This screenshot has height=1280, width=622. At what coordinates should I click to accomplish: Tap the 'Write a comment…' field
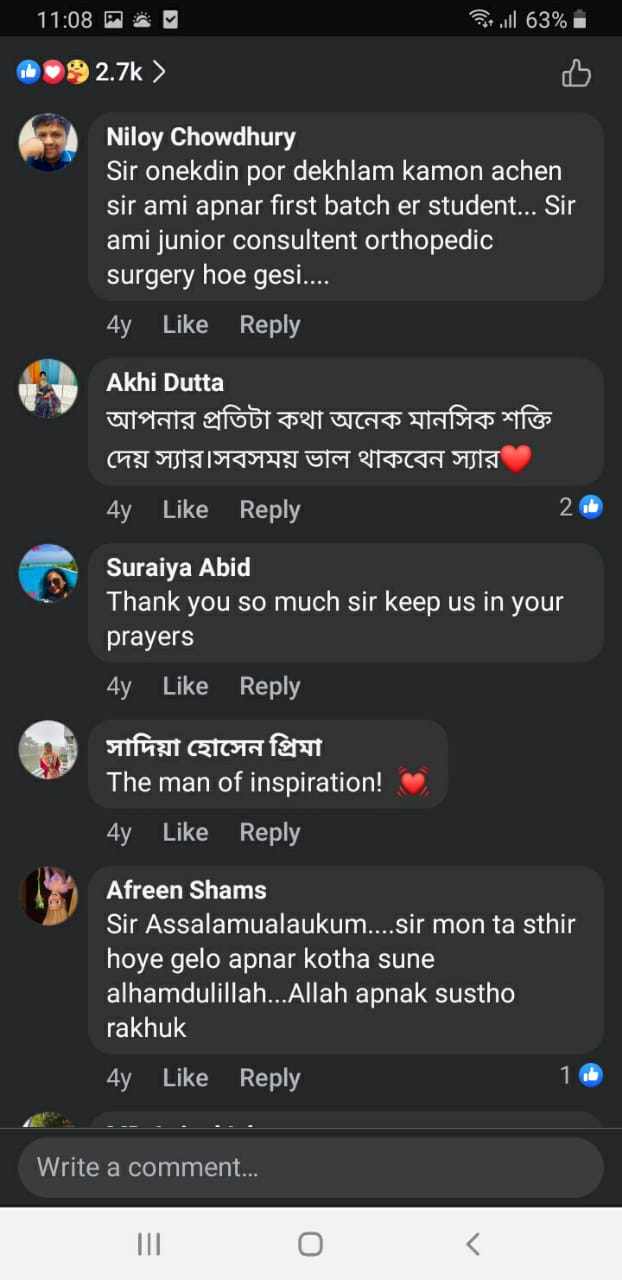(311, 1167)
